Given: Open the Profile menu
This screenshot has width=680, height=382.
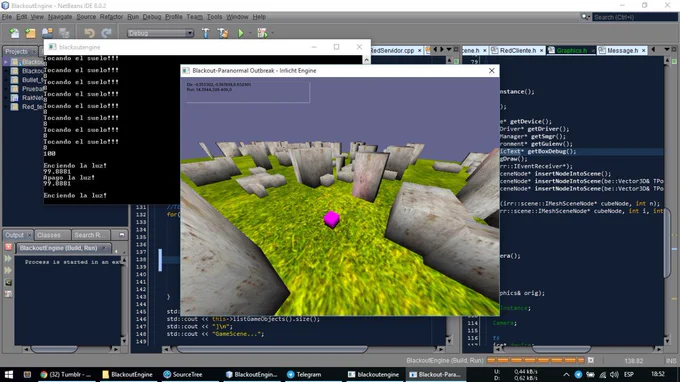Looking at the screenshot, I should (x=173, y=17).
